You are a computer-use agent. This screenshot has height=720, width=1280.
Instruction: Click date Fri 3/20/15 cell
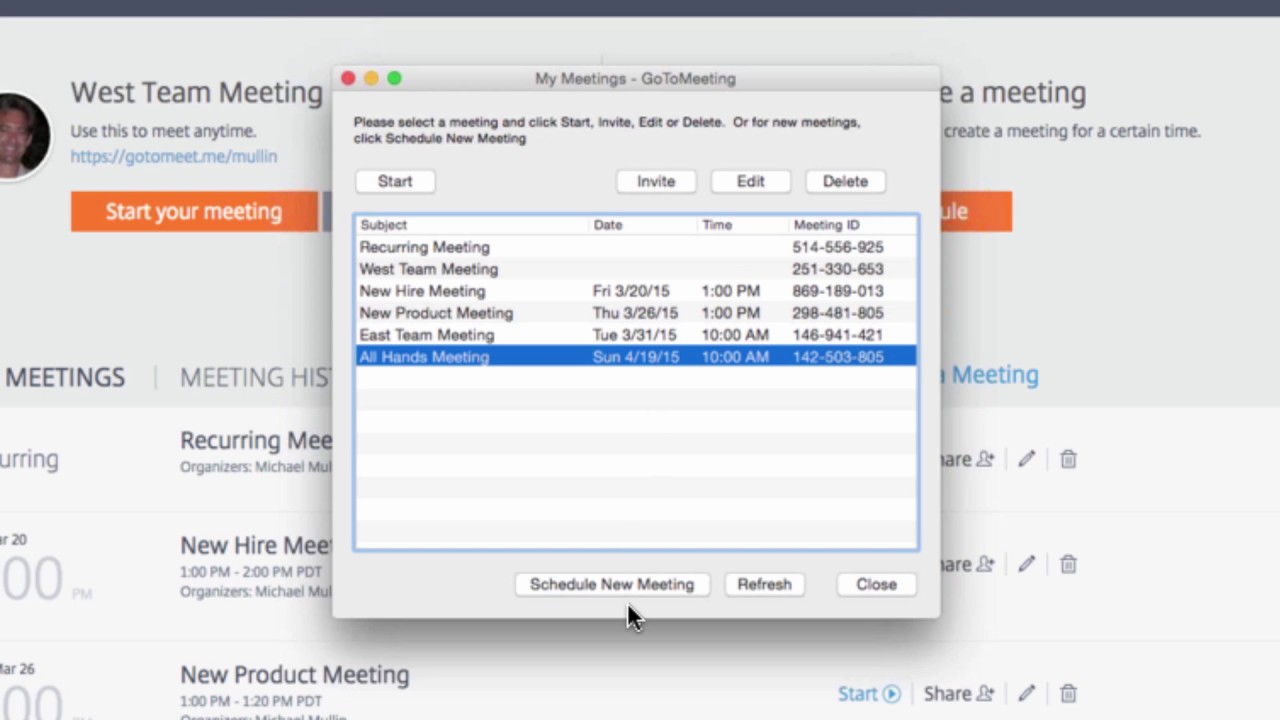click(x=631, y=291)
